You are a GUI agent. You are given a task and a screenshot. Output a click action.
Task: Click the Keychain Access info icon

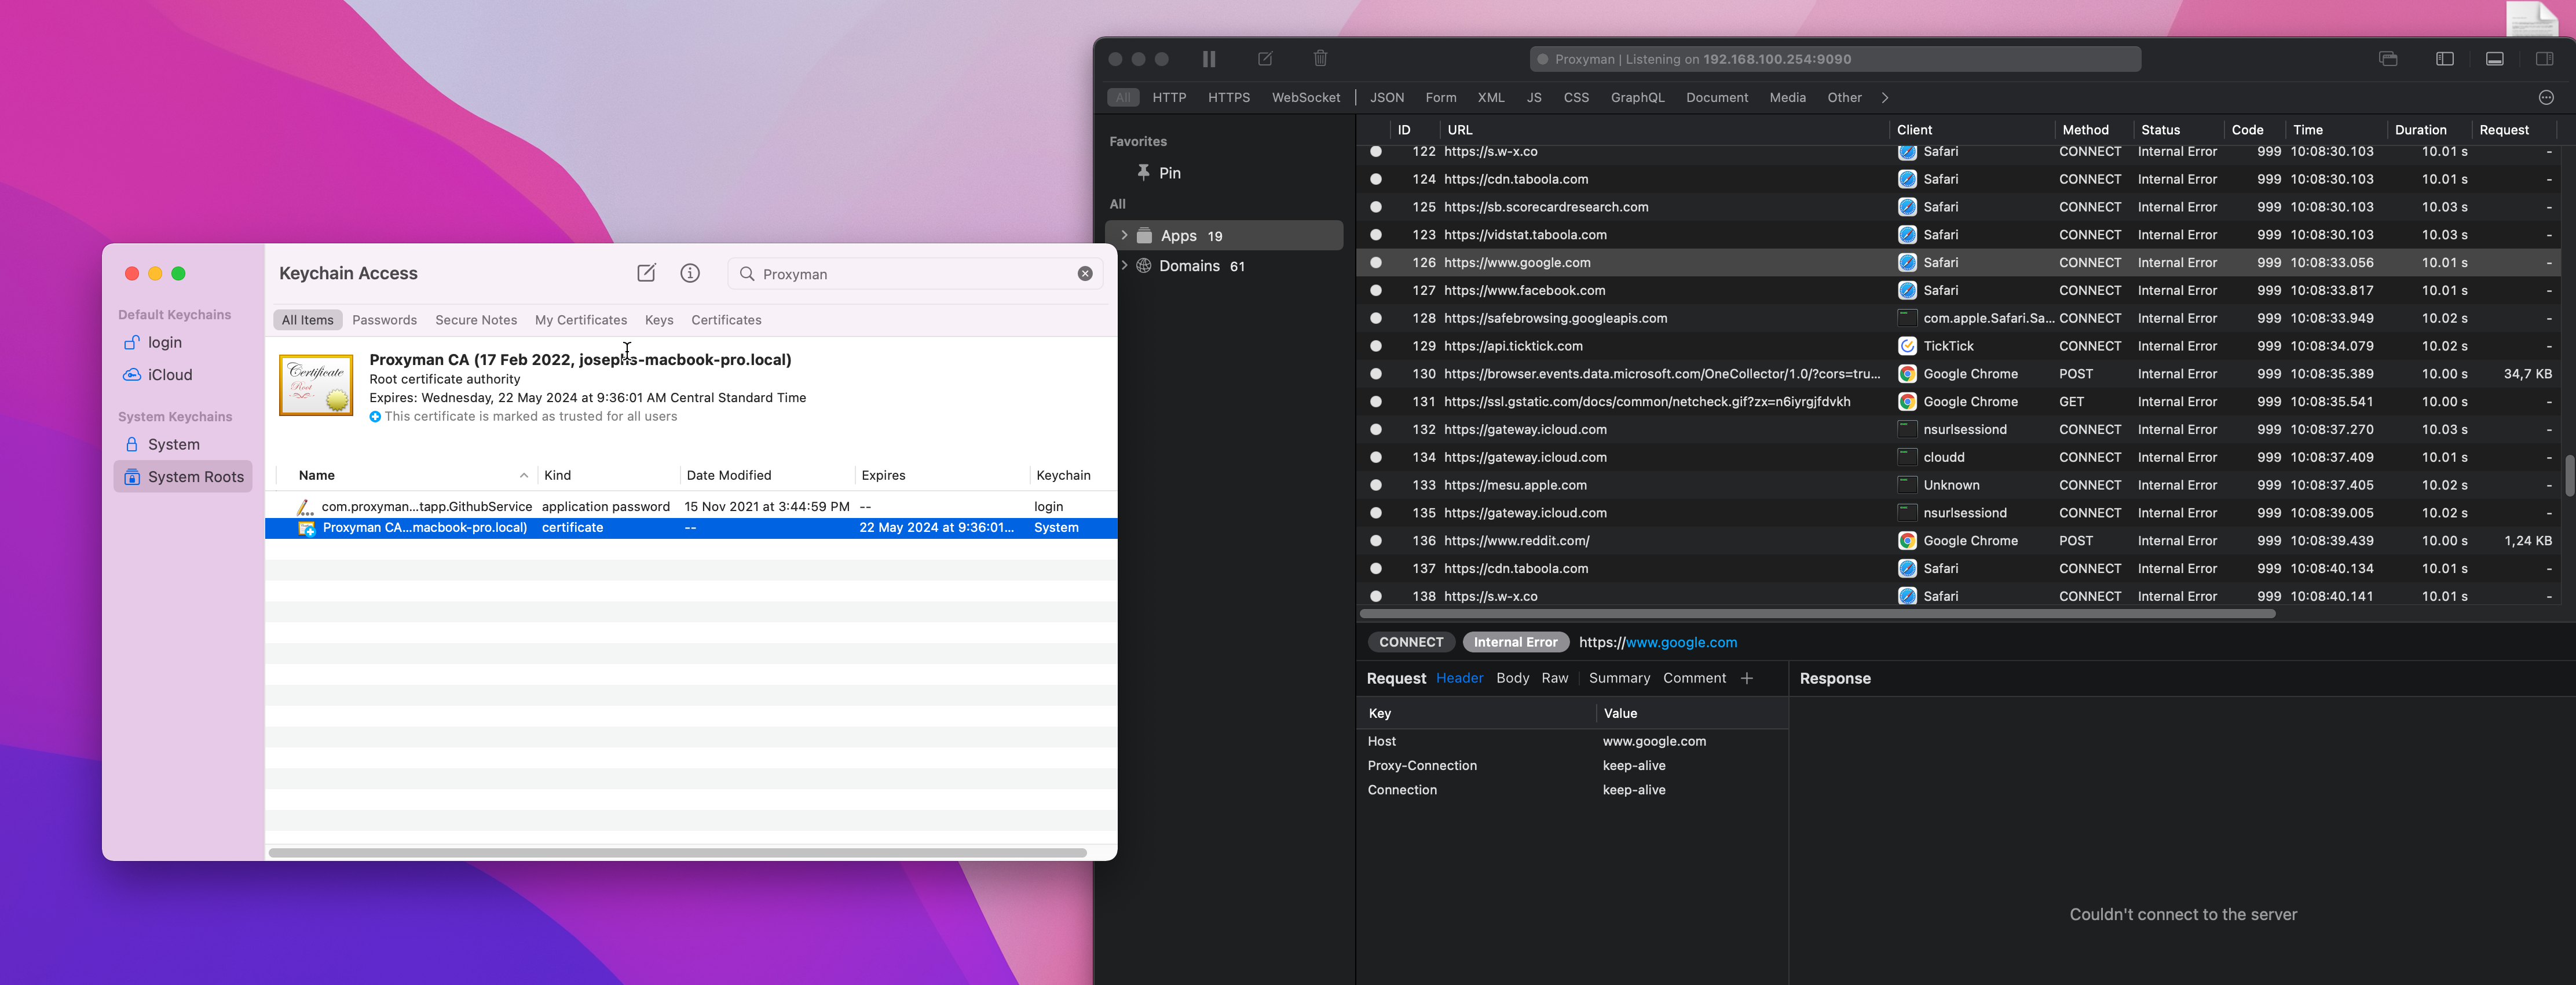tap(689, 273)
